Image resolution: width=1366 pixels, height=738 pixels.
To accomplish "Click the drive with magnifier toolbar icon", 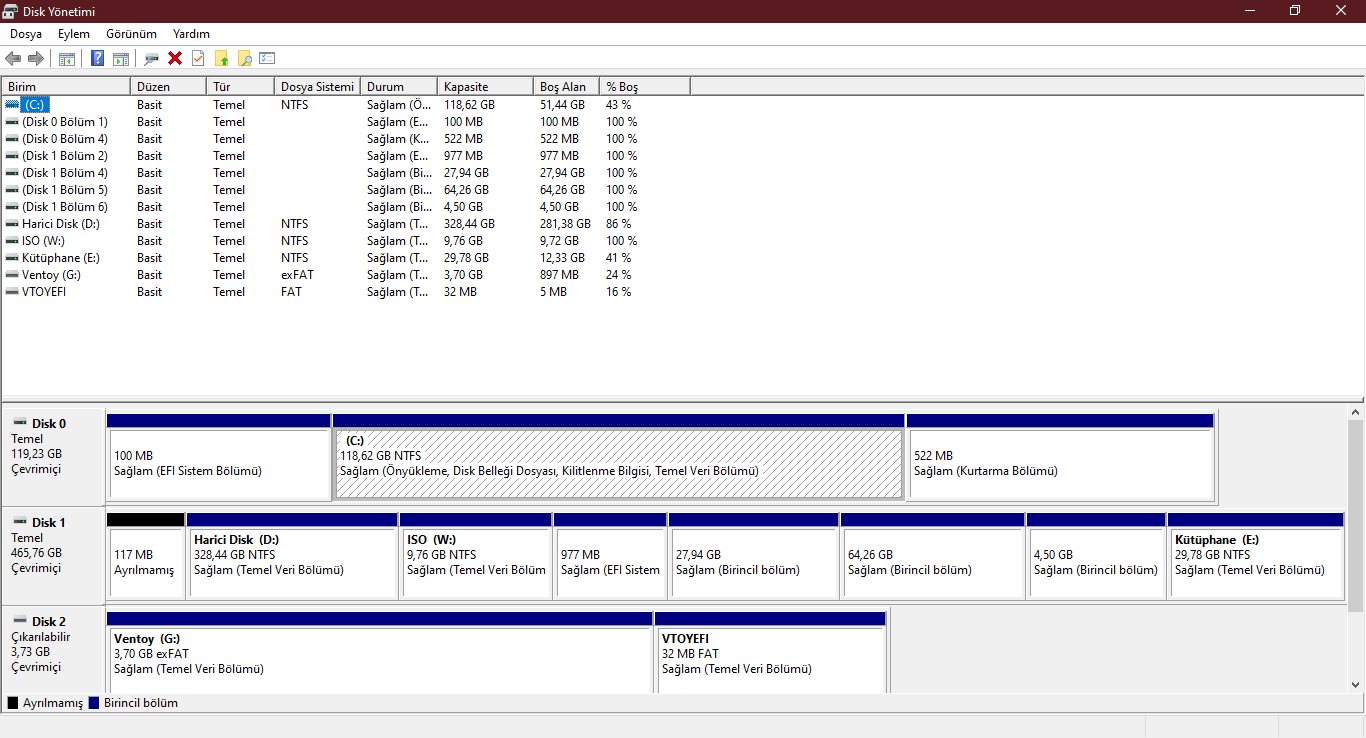I will coord(152,58).
